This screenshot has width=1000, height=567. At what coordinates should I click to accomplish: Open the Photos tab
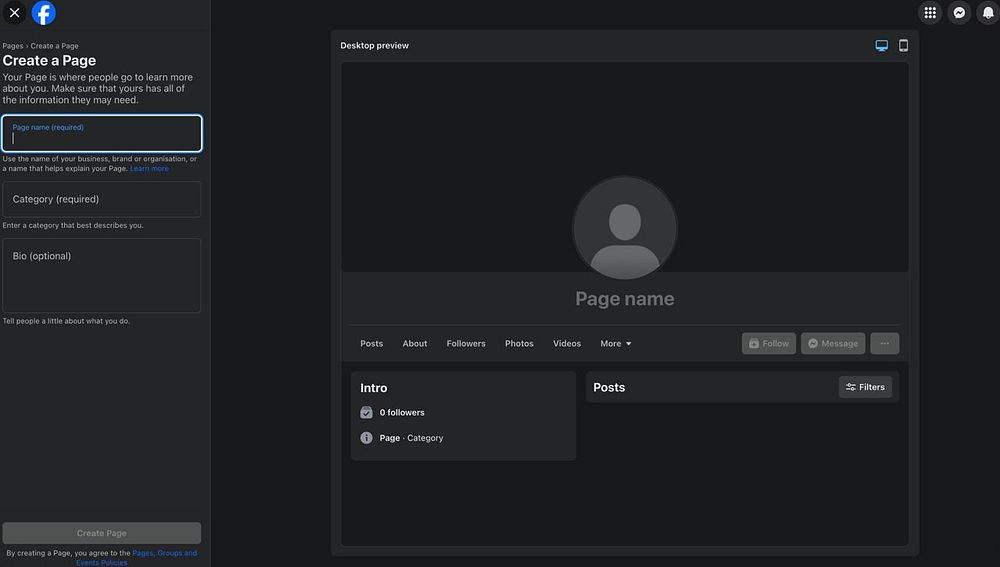pos(519,343)
